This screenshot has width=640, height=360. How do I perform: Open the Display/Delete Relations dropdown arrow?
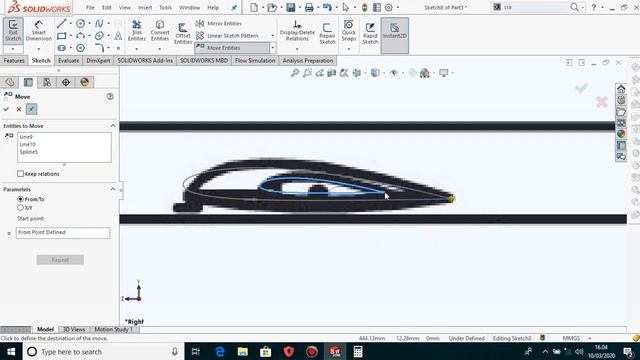click(x=297, y=49)
